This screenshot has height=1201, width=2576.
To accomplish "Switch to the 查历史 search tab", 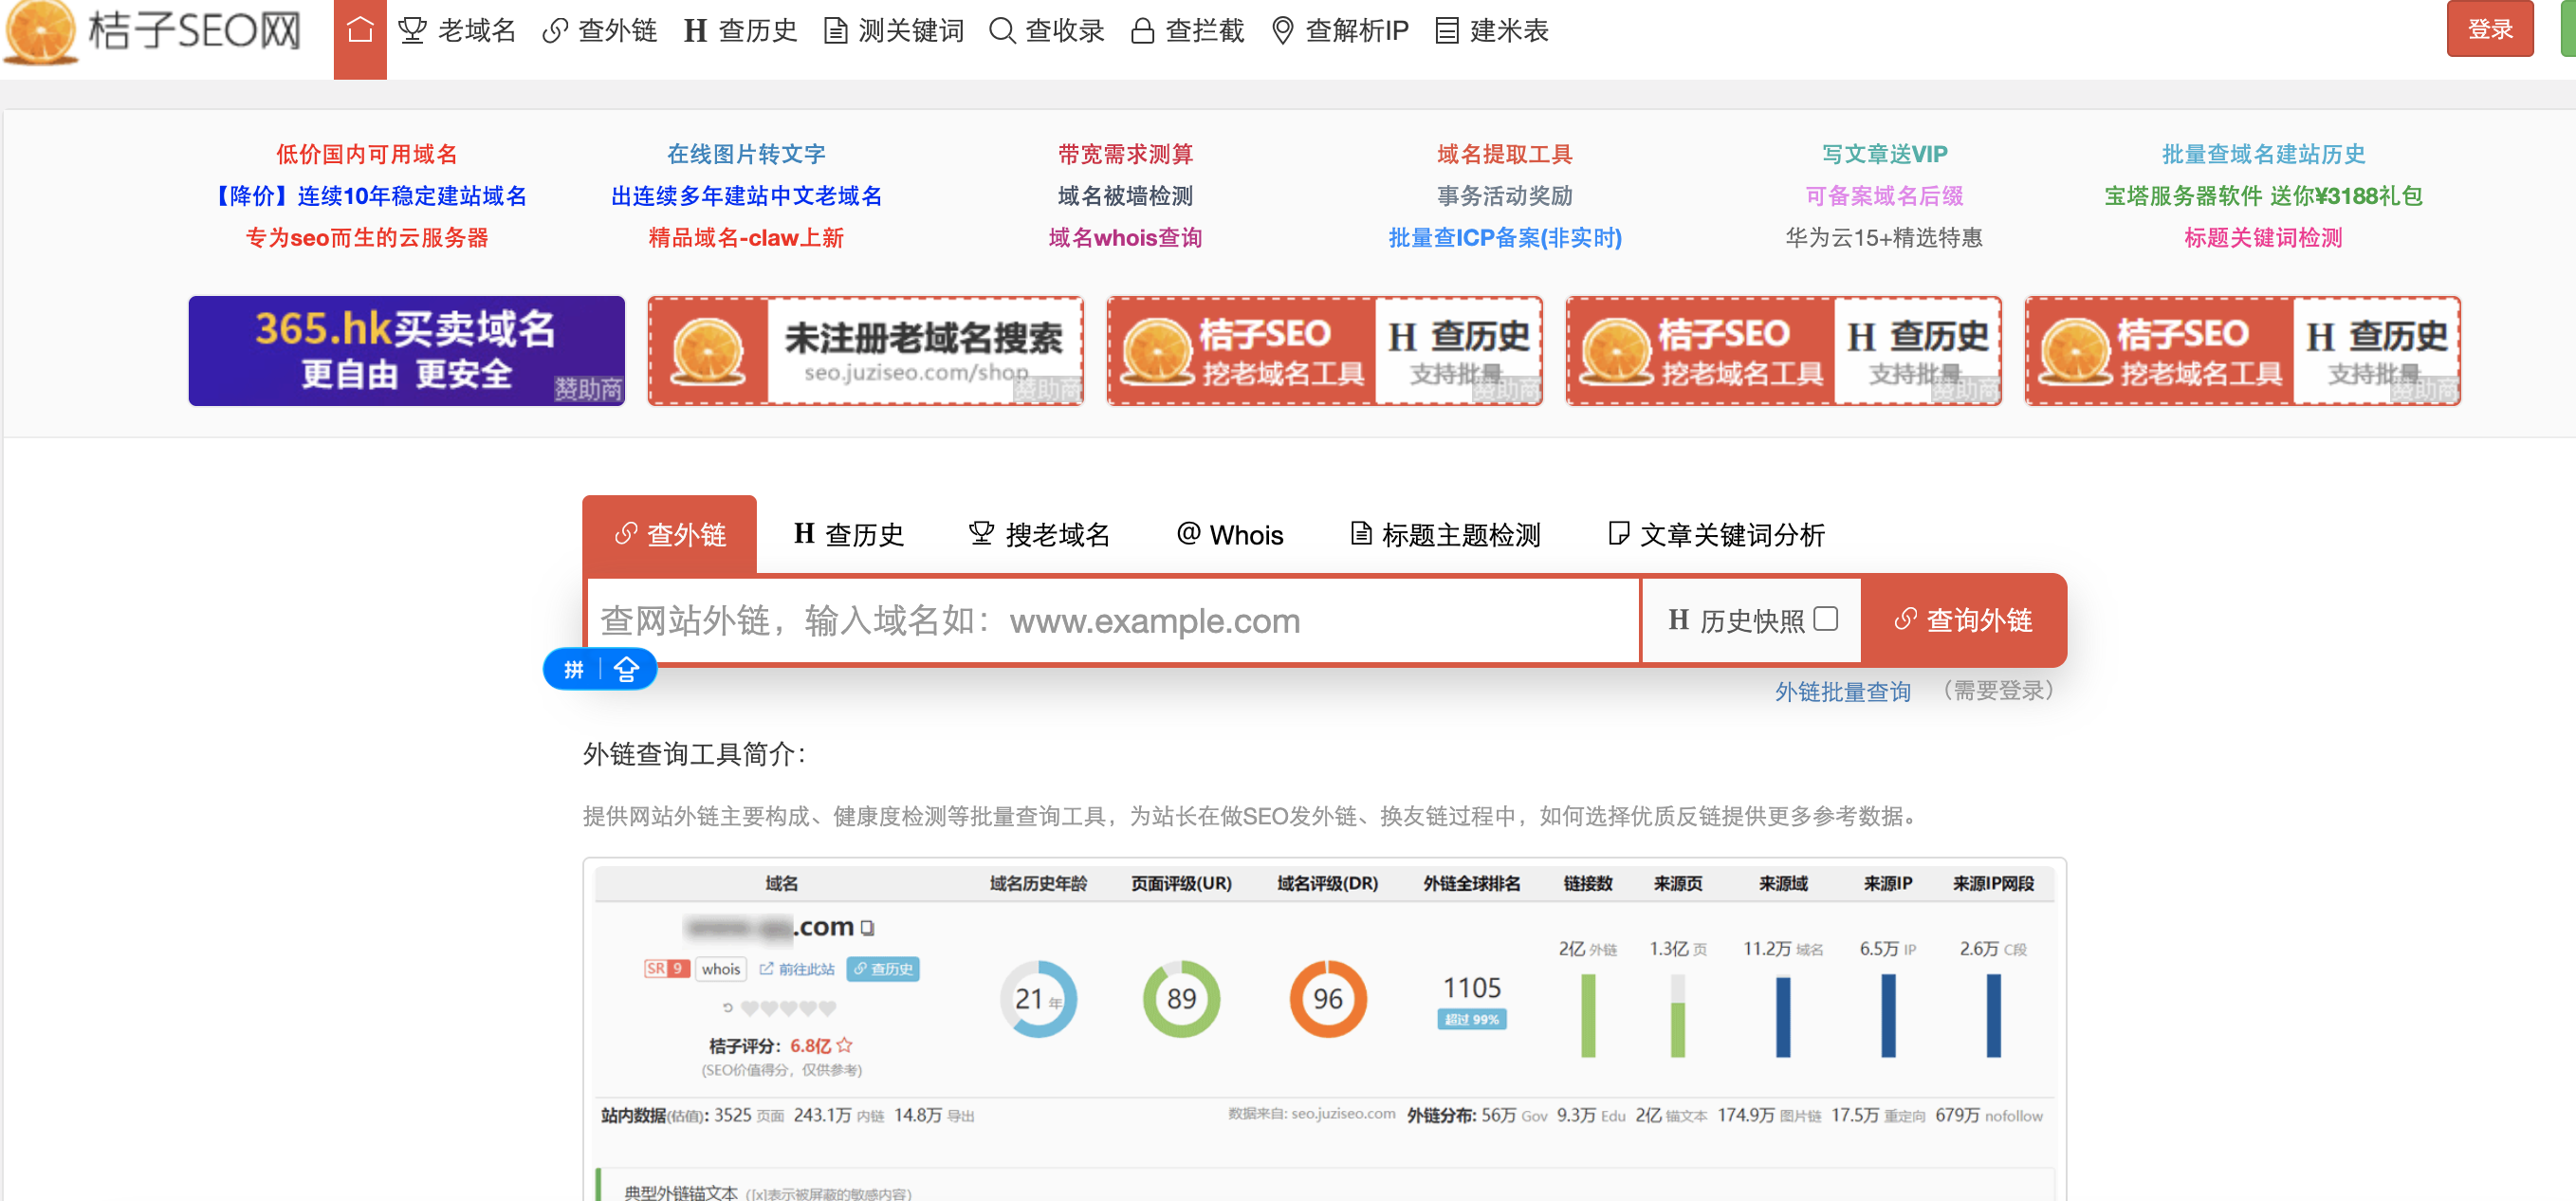I will 848,535.
